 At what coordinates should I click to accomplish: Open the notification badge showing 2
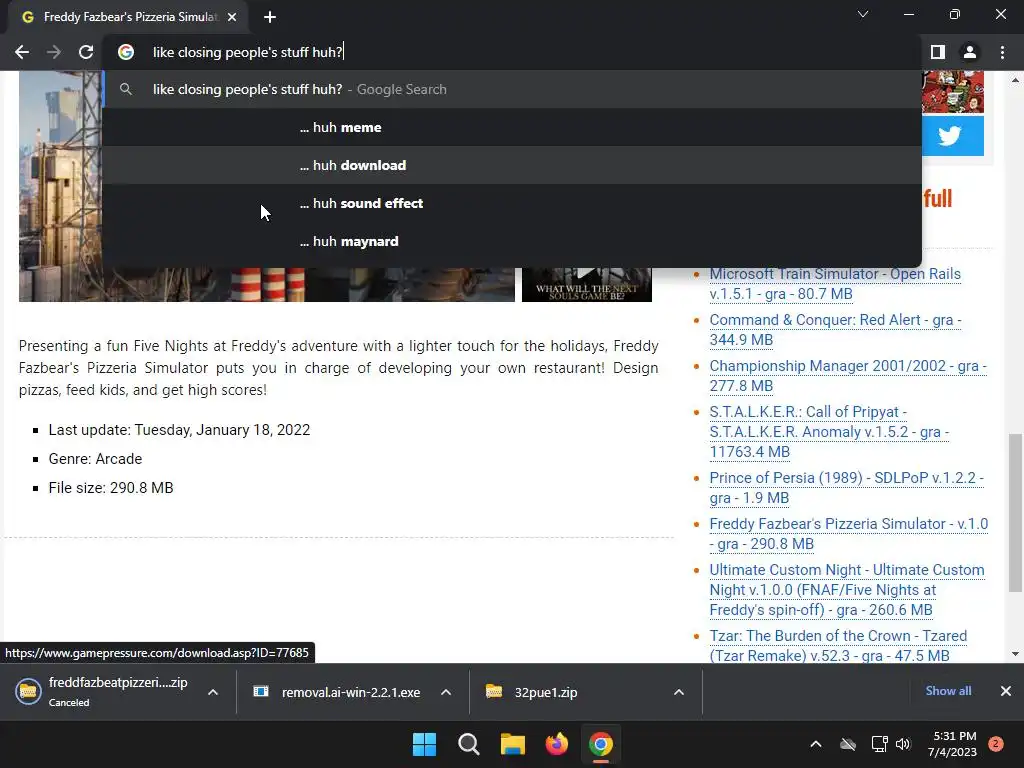tap(996, 744)
